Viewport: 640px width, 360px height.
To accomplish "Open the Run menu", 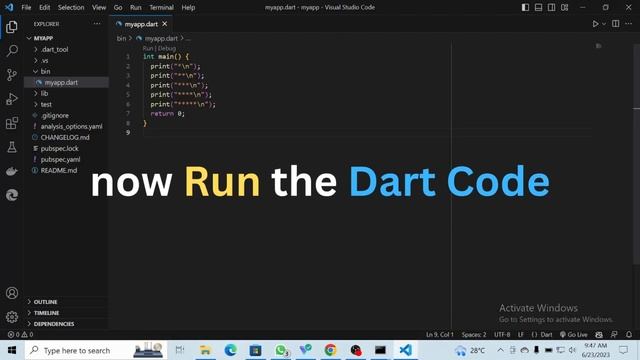I will [x=136, y=7].
